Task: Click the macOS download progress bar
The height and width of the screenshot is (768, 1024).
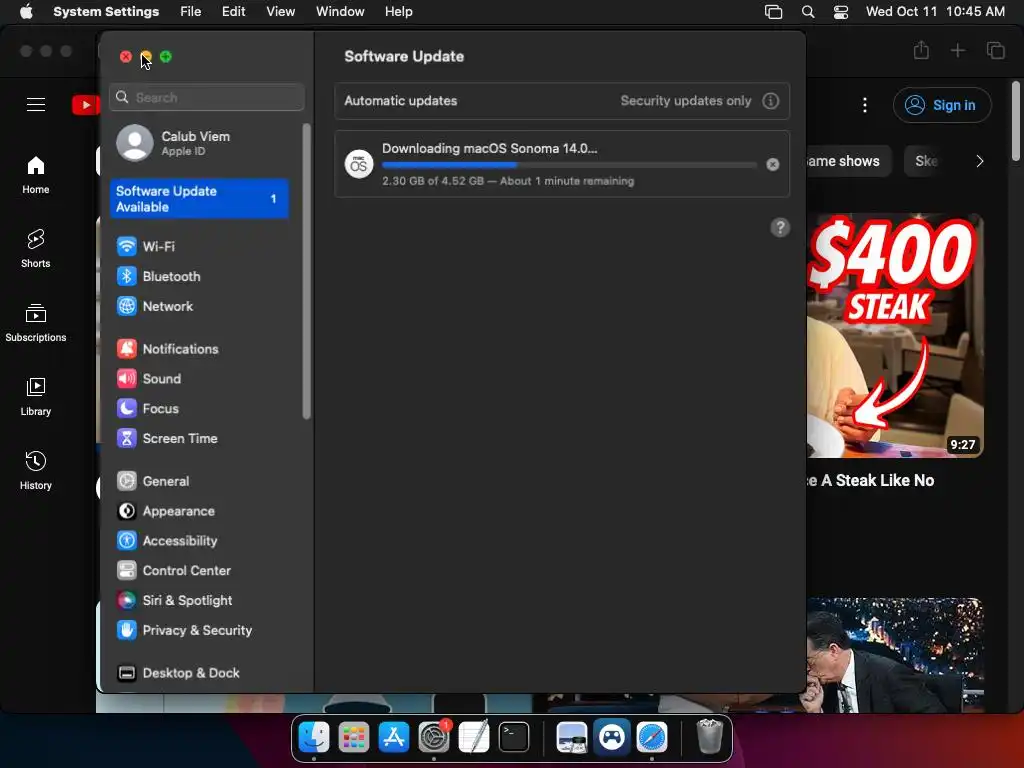Action: [x=569, y=165]
